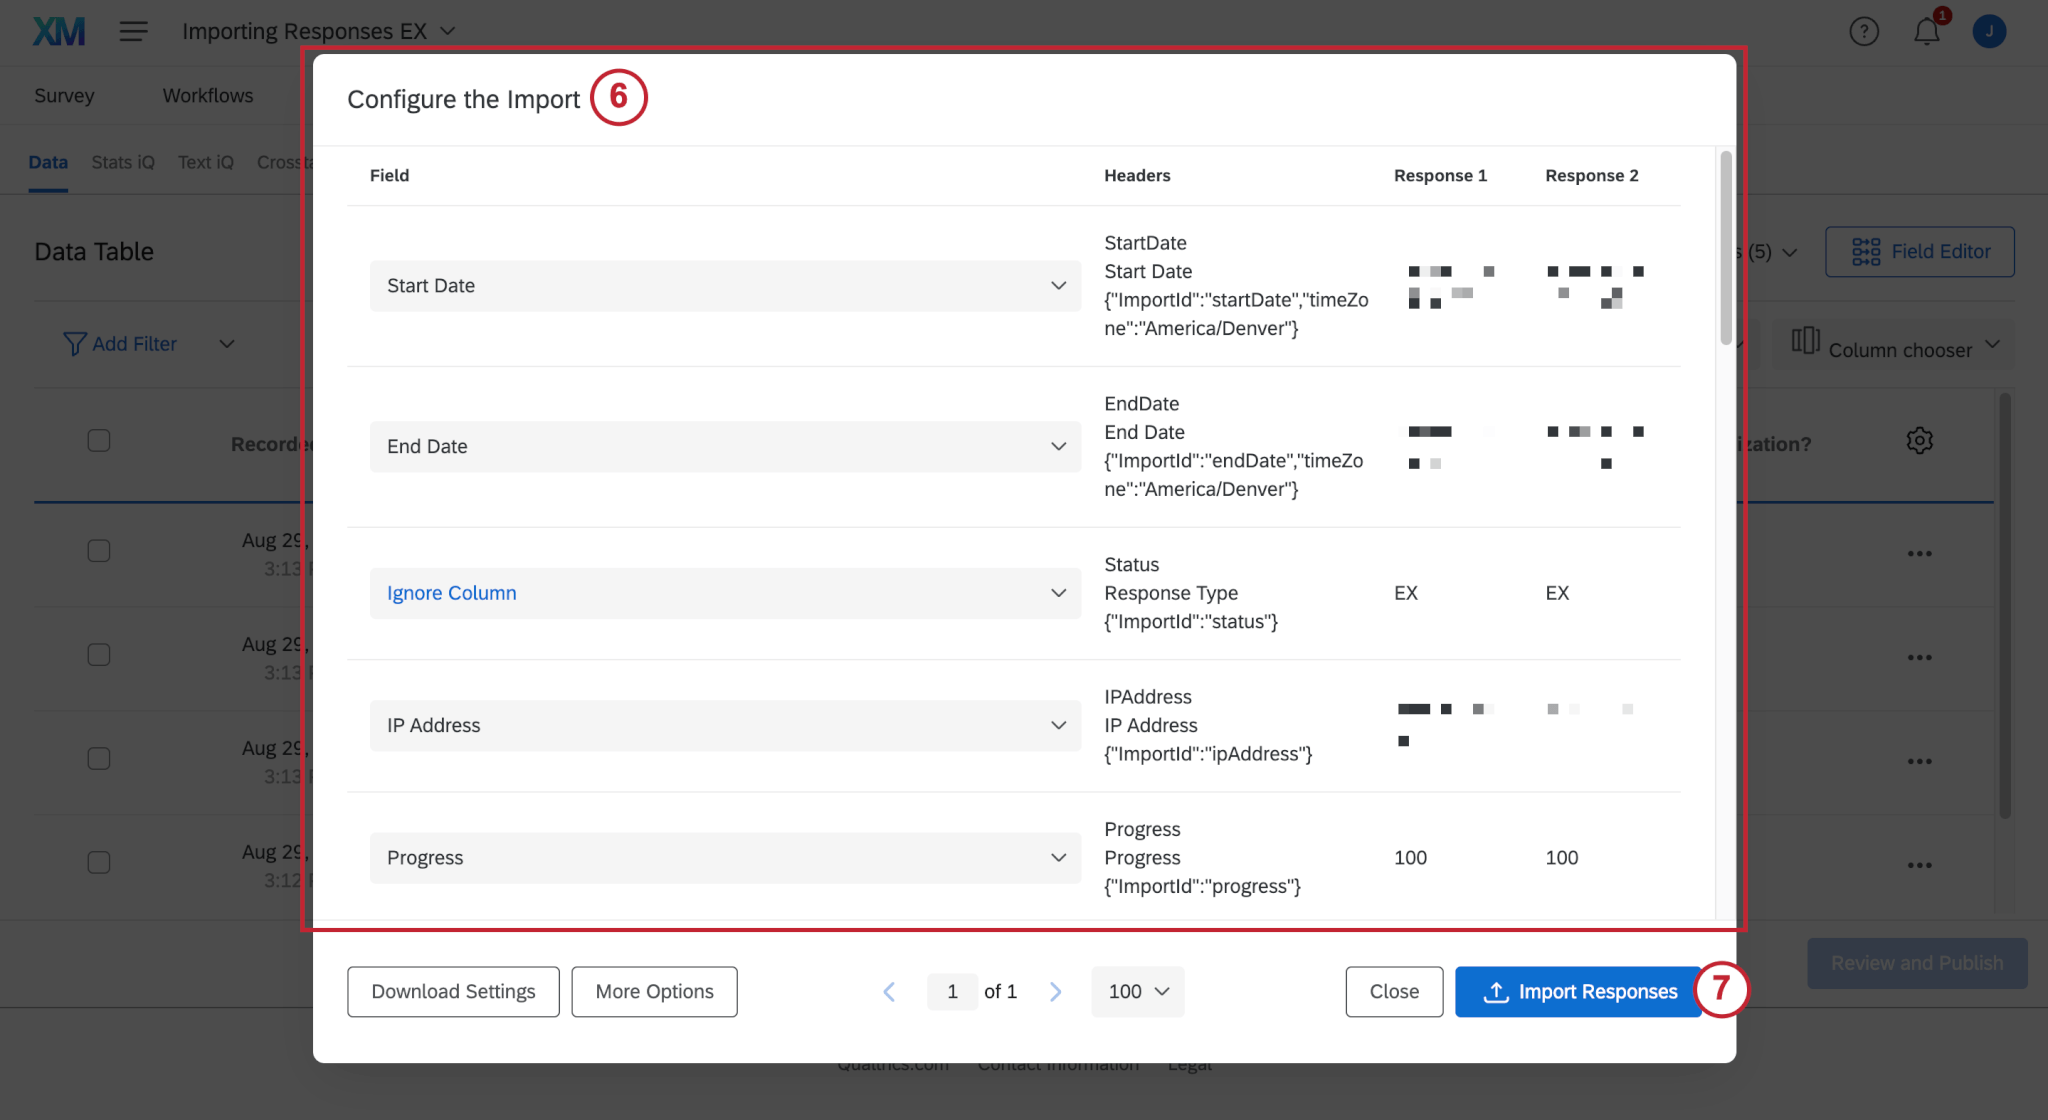Open the Field Editor

click(x=1918, y=251)
